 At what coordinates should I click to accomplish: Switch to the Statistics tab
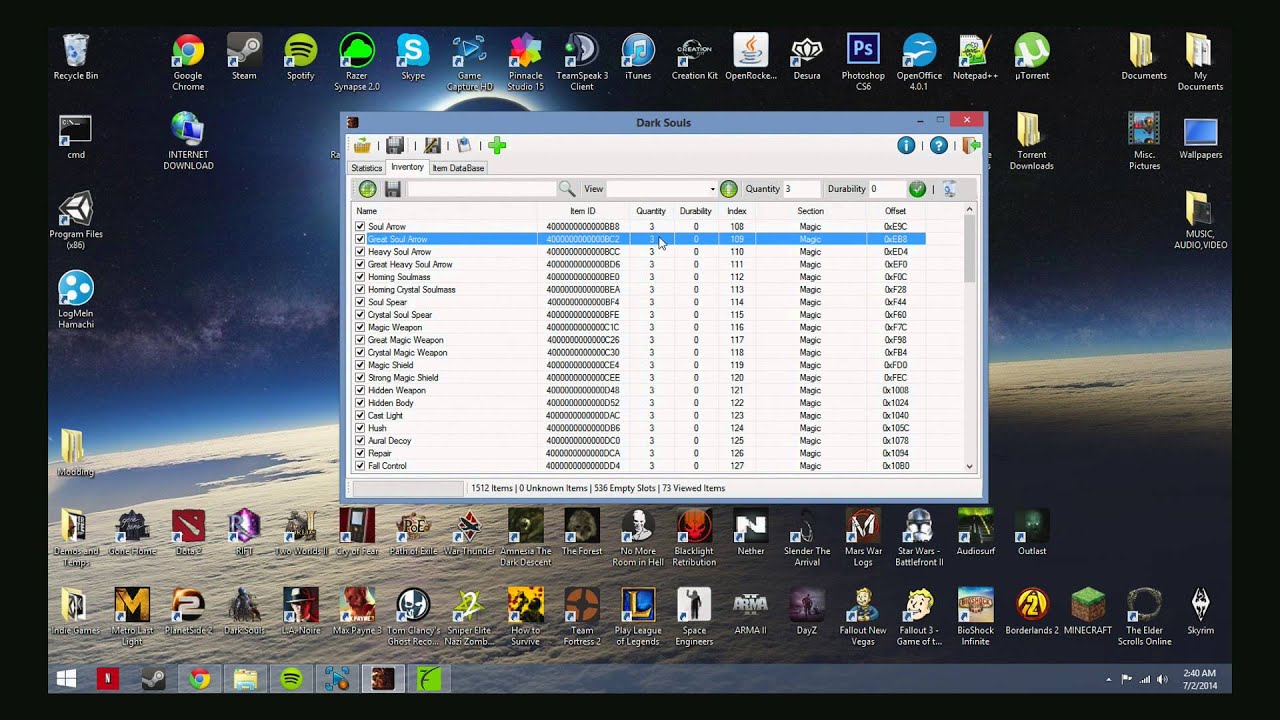[366, 168]
